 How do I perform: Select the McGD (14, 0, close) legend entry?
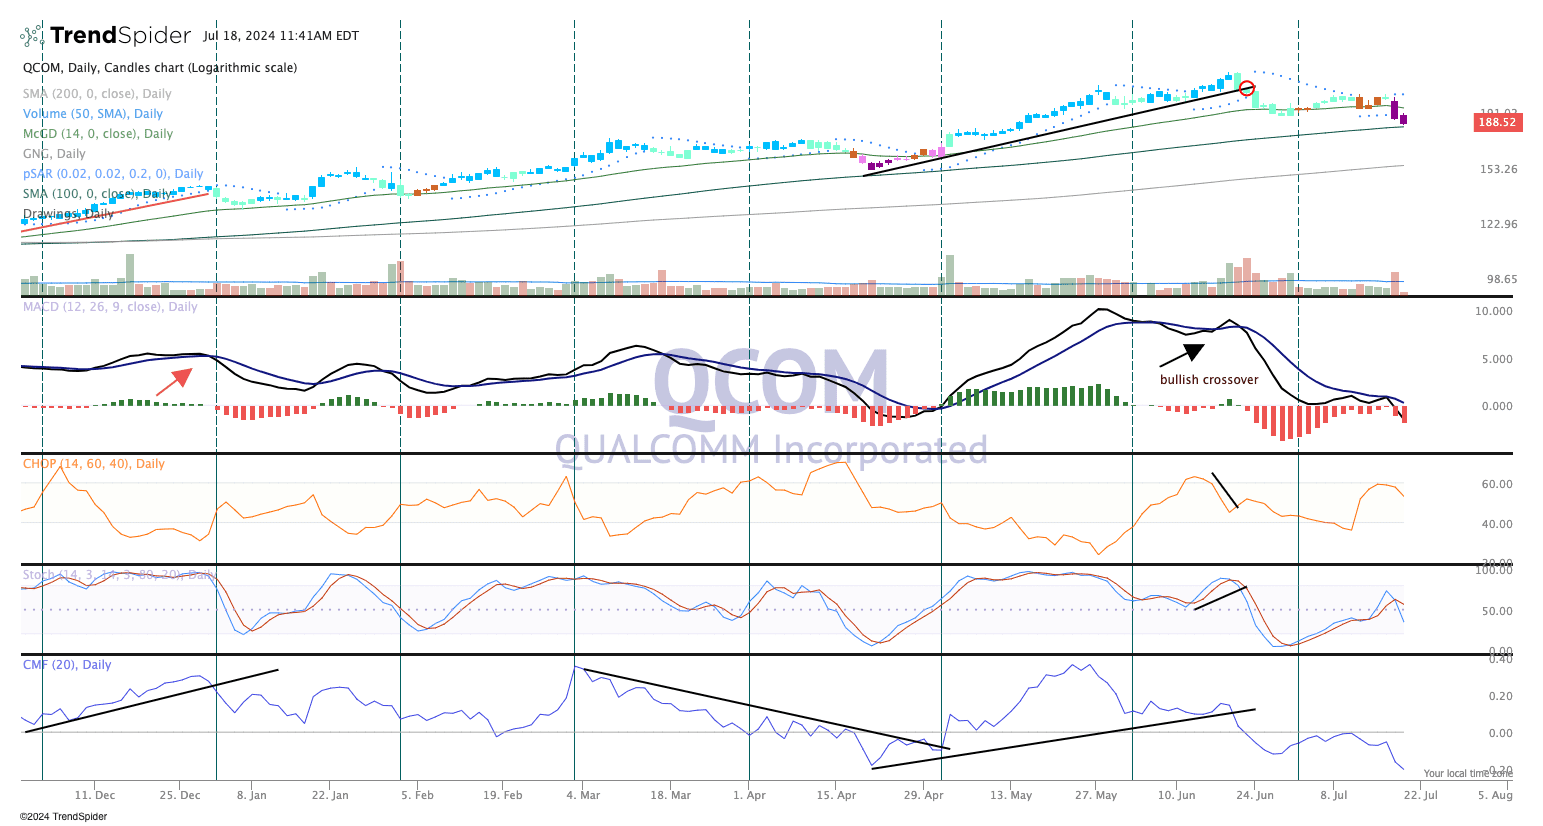click(x=98, y=134)
